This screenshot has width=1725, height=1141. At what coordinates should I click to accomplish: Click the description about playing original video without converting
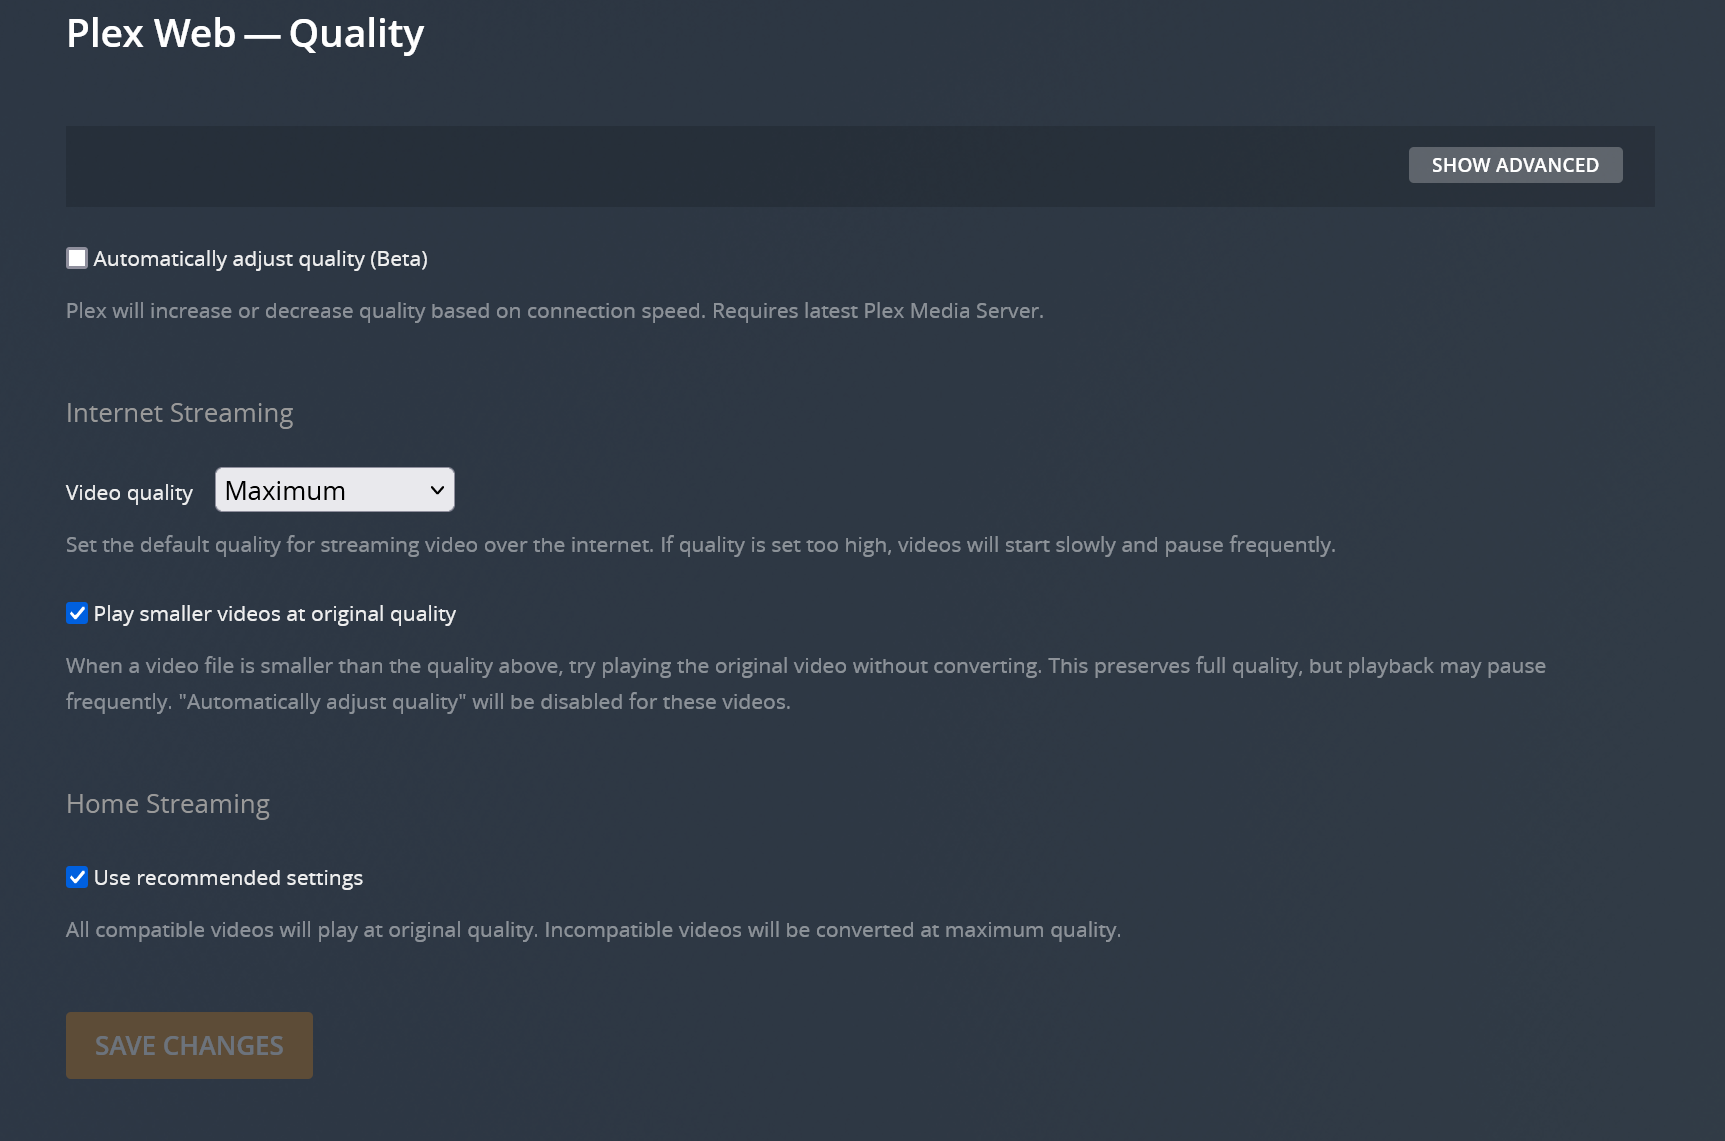[805, 666]
